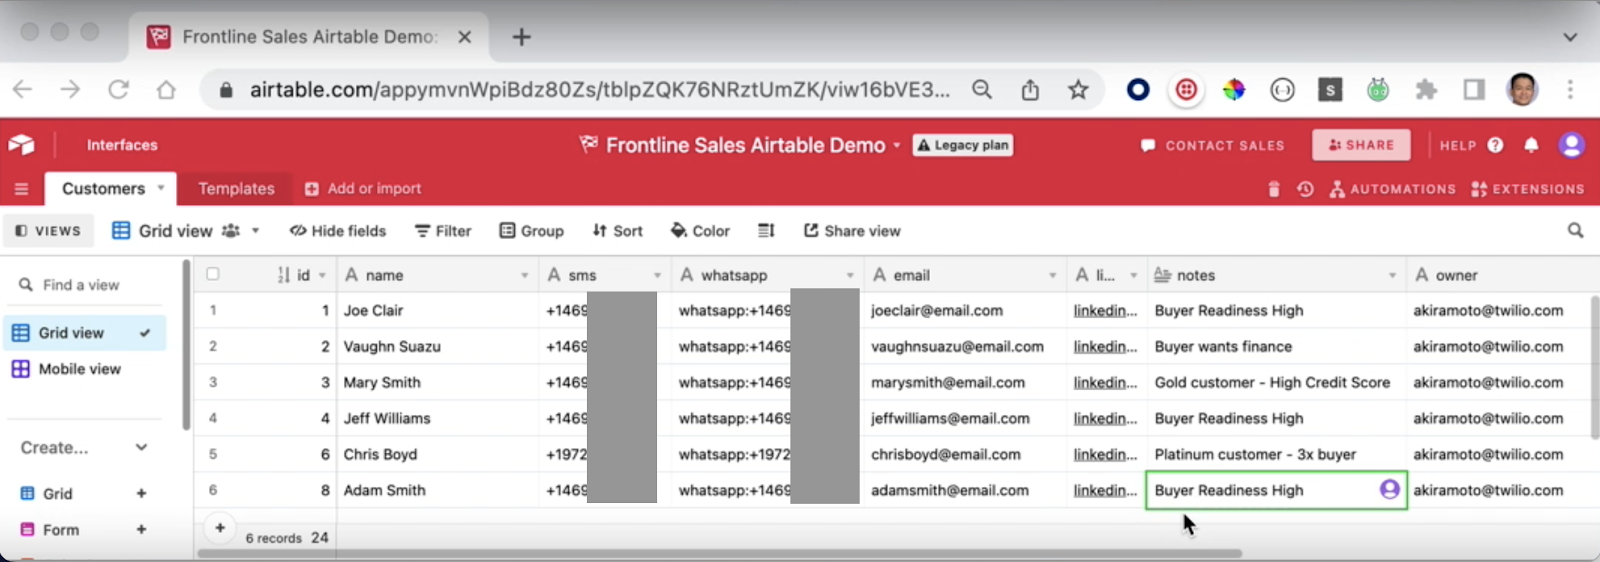Click the Share button
Screen dimensions: 1600x562
1361,145
